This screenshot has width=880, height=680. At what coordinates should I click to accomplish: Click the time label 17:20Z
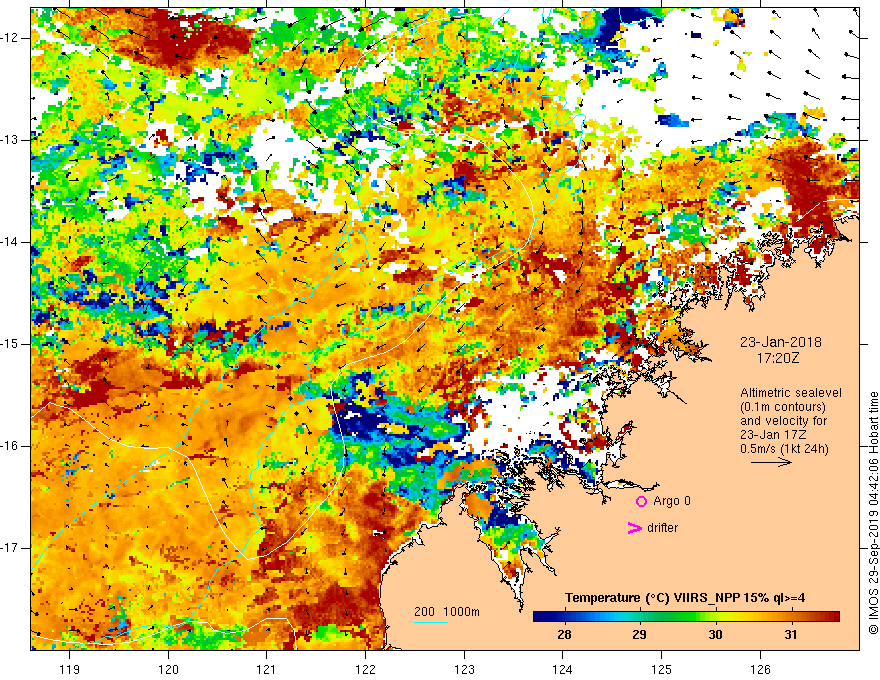[x=778, y=358]
